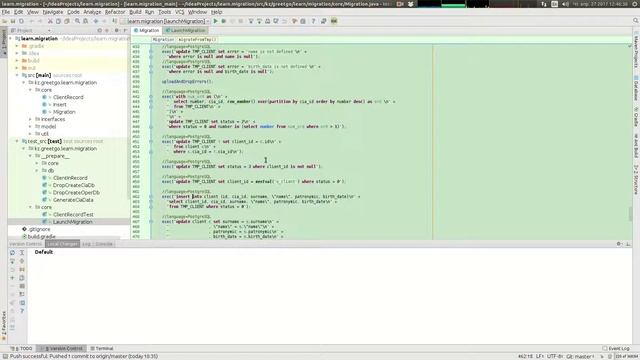Click the migrateFromTmp() breadcrumb item
This screenshot has width=640, height=360.
pyautogui.click(x=198, y=40)
